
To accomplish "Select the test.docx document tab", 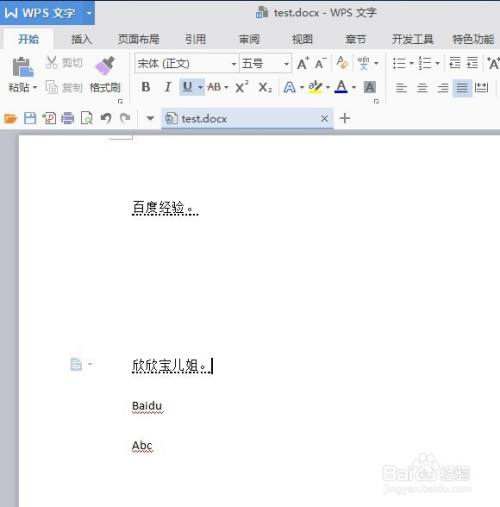I will tap(247, 118).
